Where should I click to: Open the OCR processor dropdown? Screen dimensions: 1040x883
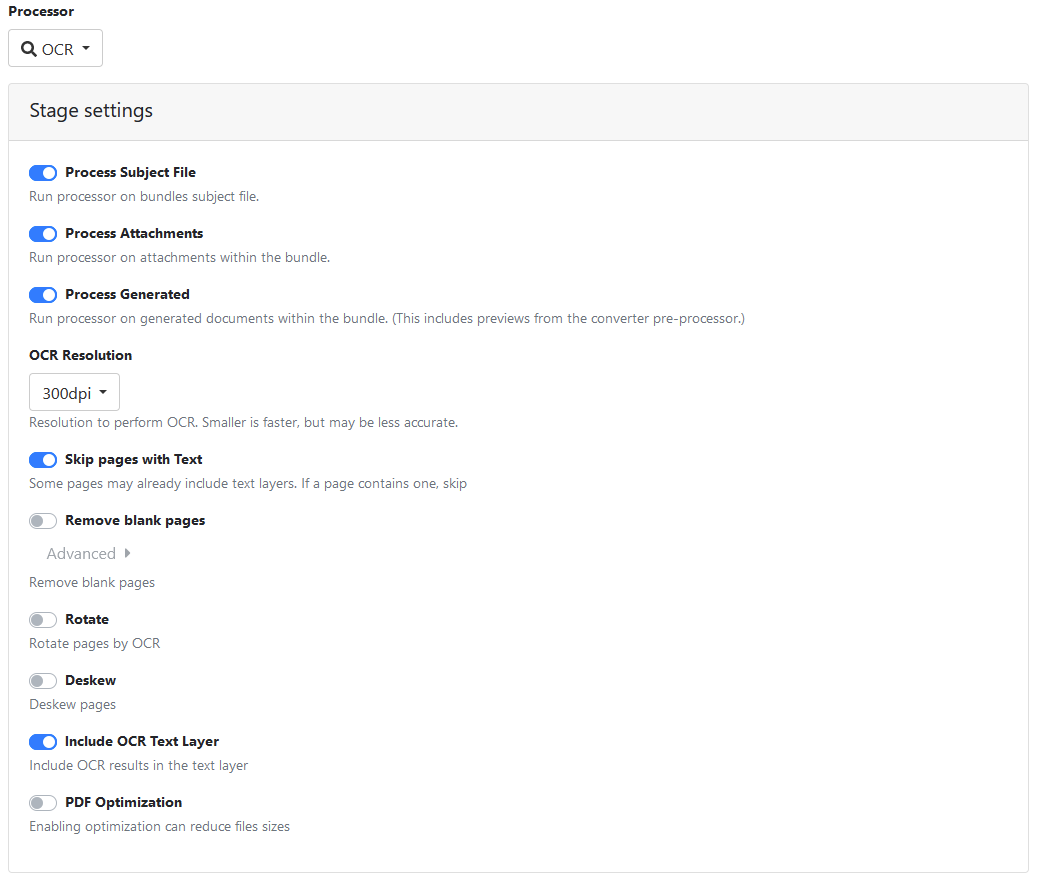point(56,49)
